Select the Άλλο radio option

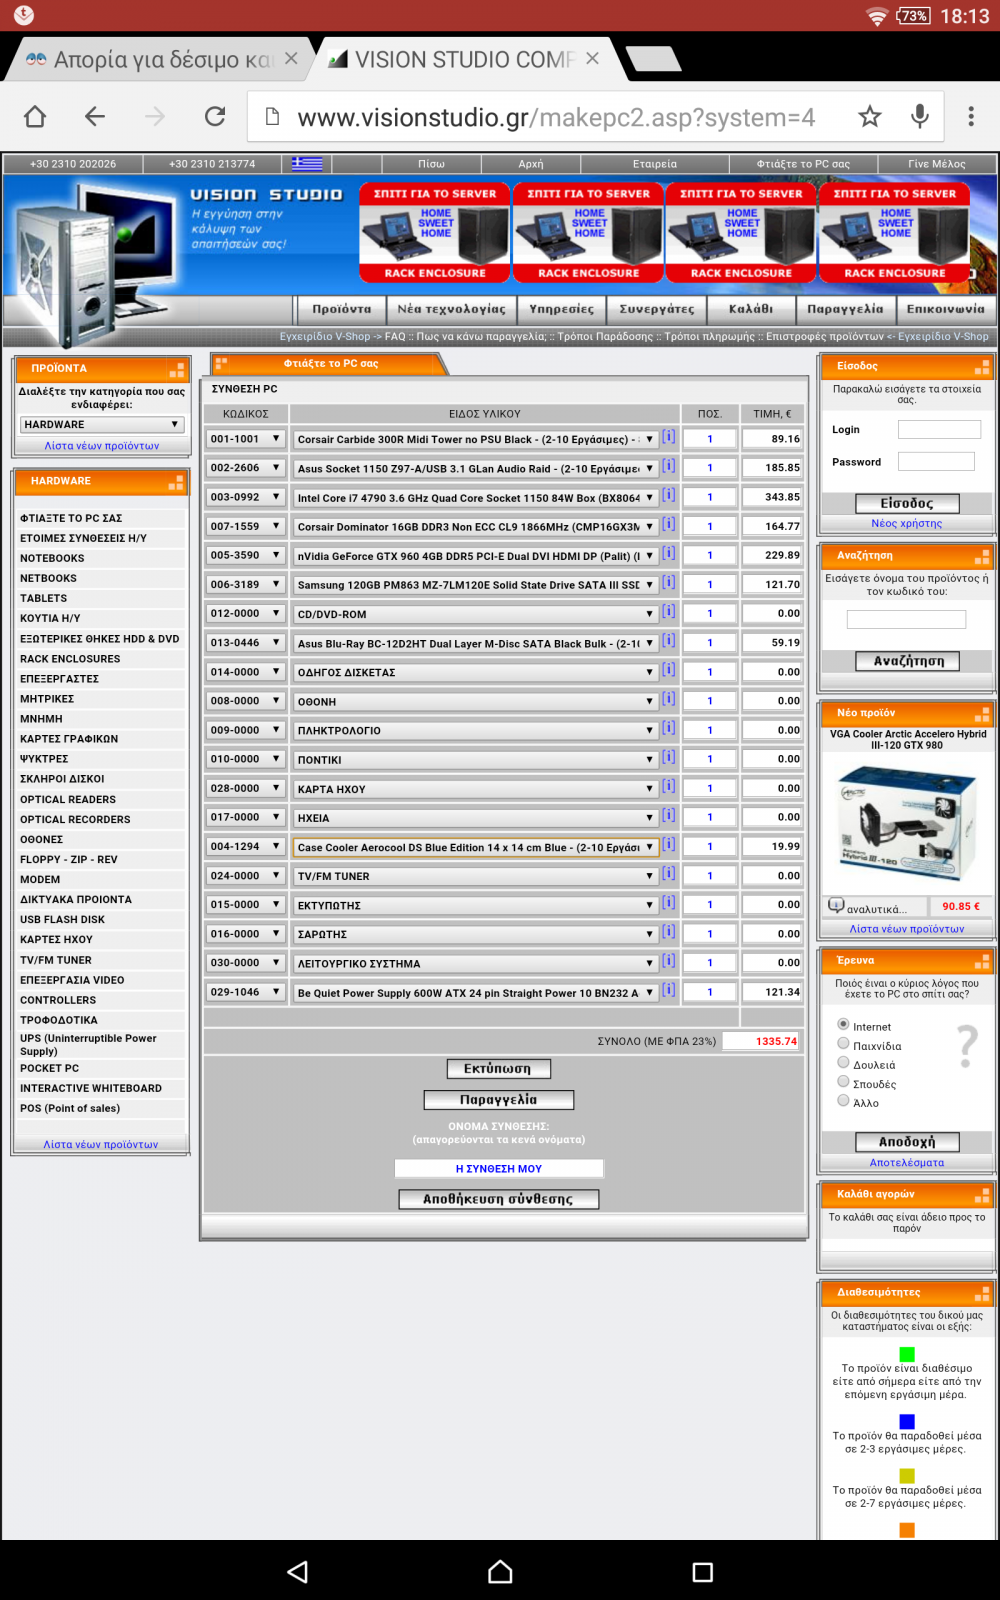click(843, 1100)
